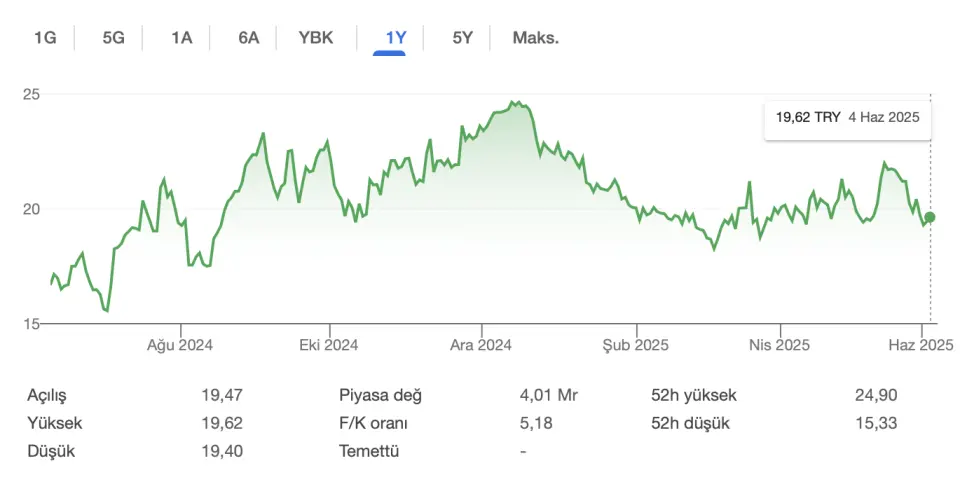The height and width of the screenshot is (489, 960).
Task: Show the 6A six-month range
Action: 249,38
